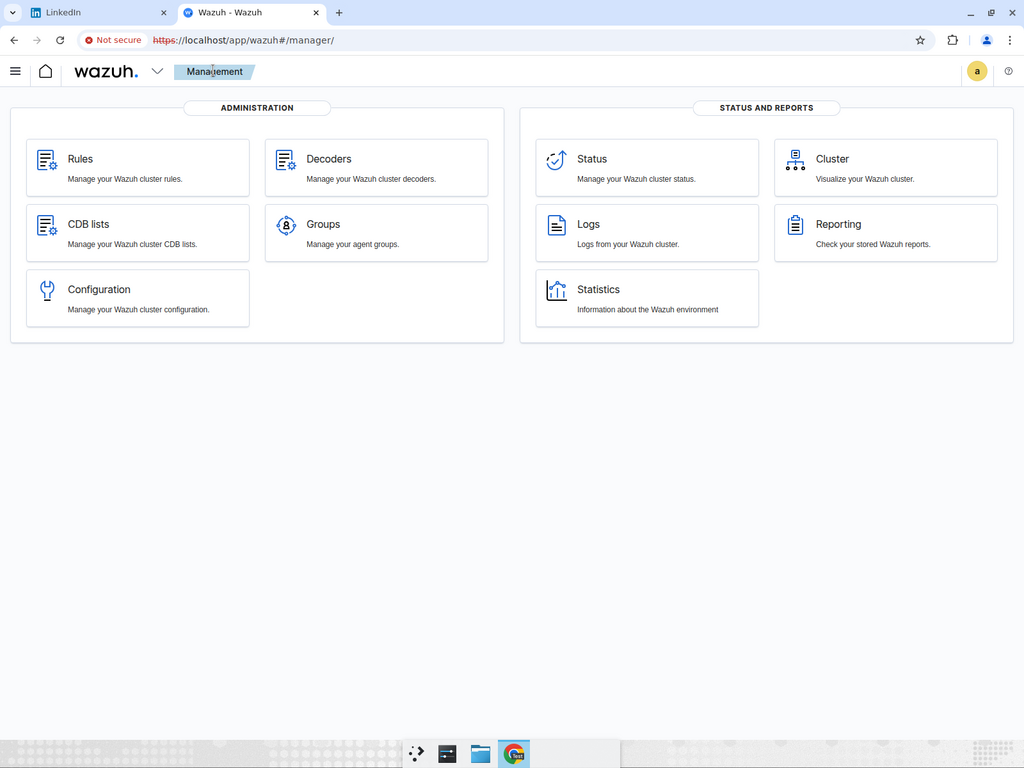Close the Wazuh tab
The width and height of the screenshot is (1024, 768).
[x=316, y=12]
